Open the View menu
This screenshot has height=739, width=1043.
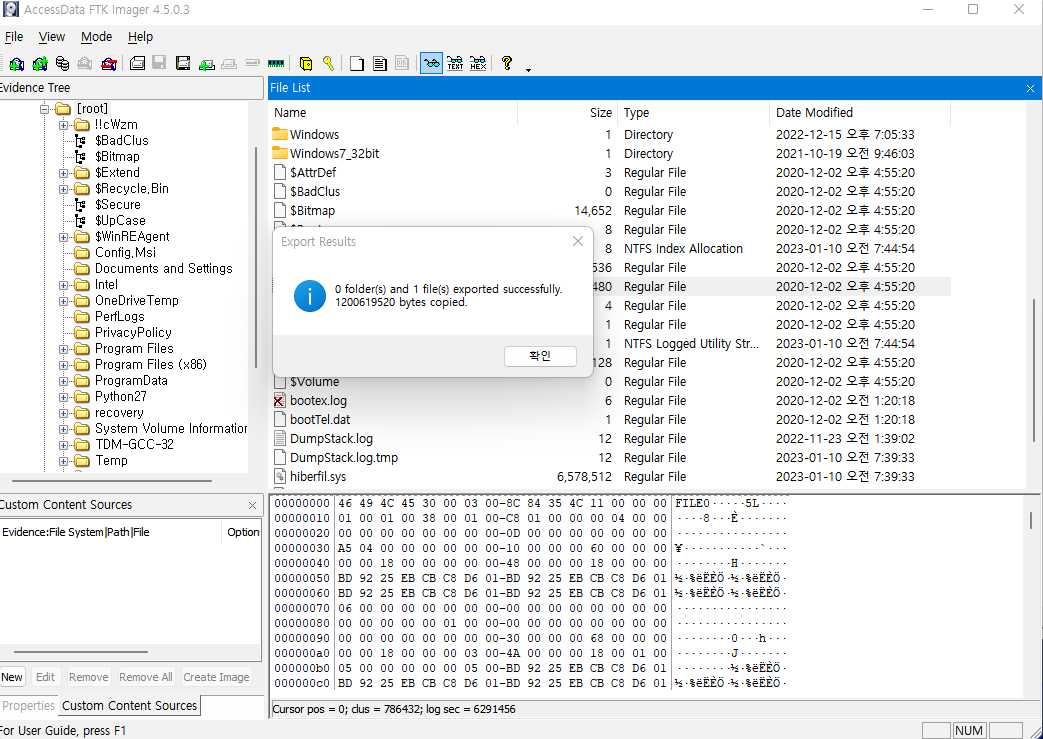pyautogui.click(x=52, y=37)
